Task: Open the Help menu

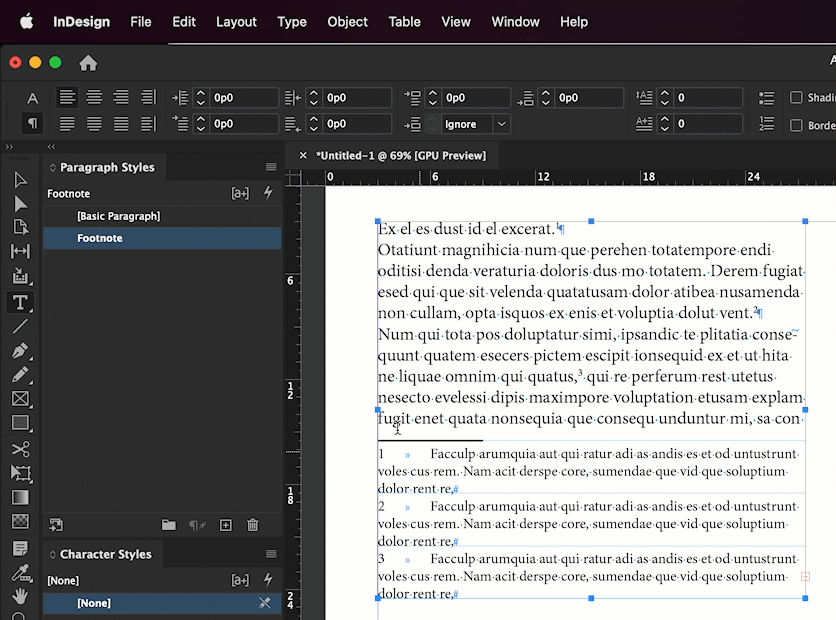Action: click(x=574, y=22)
